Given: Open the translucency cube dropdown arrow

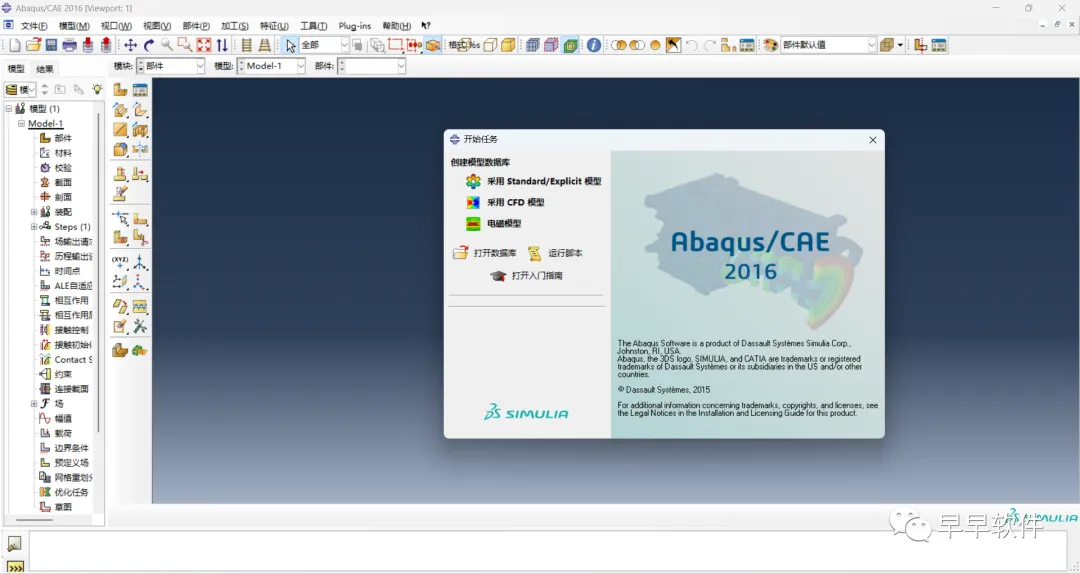Looking at the screenshot, I should pos(900,45).
